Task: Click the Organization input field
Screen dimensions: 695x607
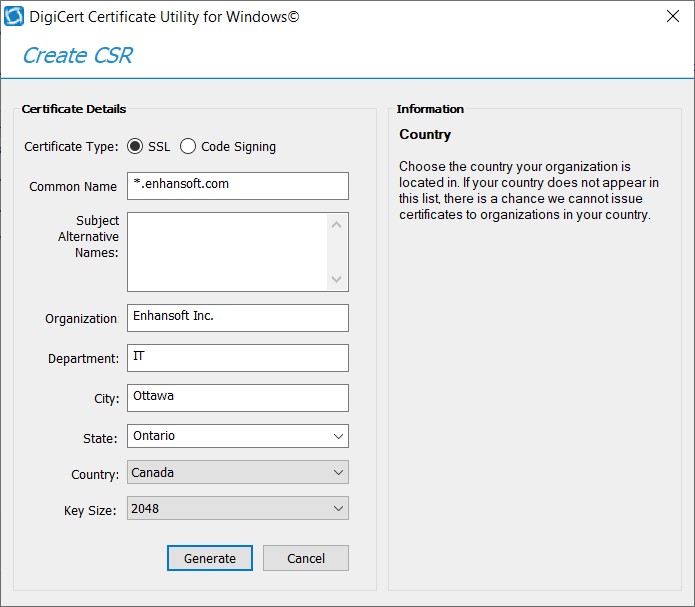Action: [x=238, y=318]
